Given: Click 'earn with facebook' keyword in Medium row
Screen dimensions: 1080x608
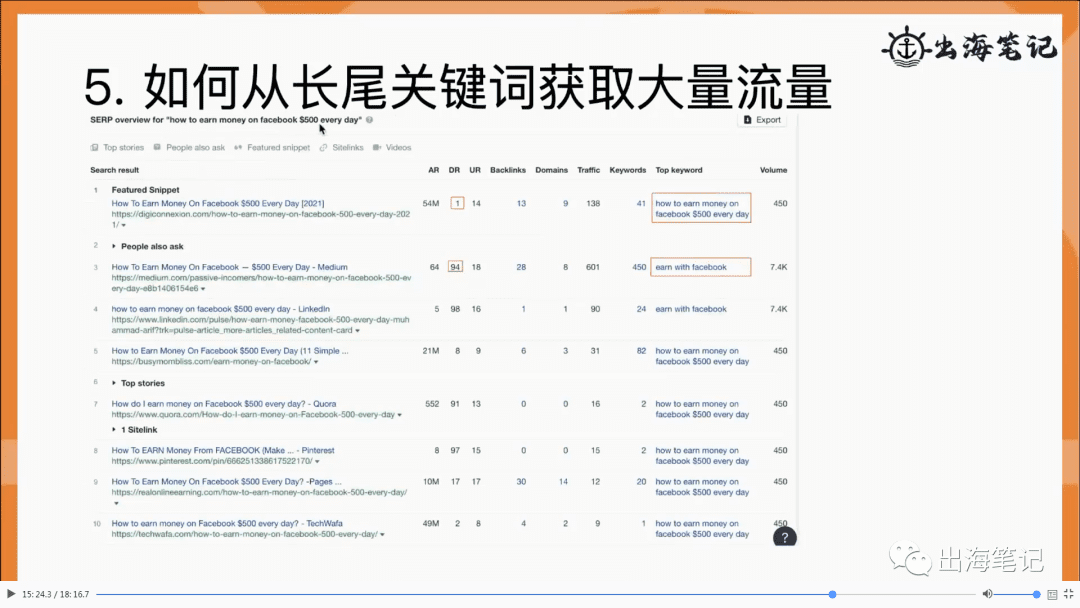Looking at the screenshot, I should pos(691,267).
